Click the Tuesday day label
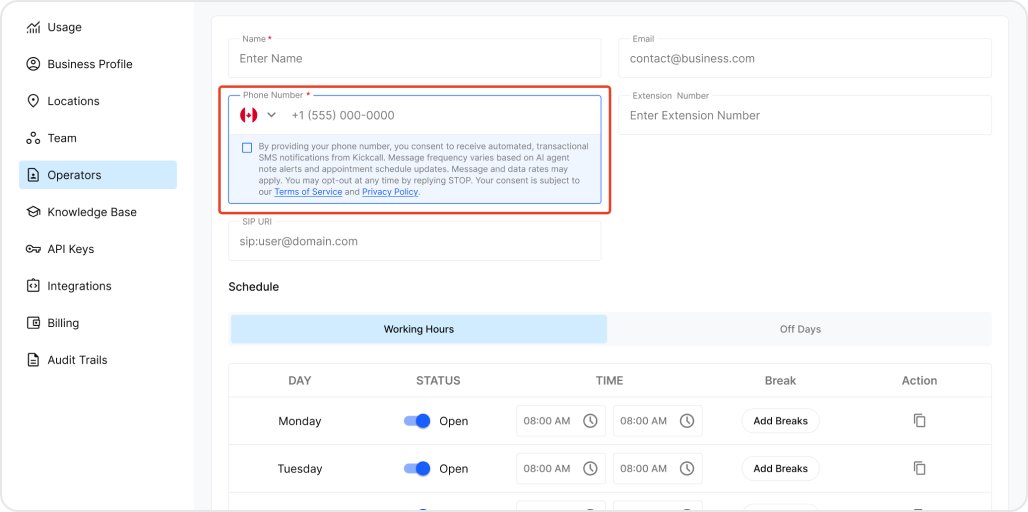Viewport: 1028px width, 512px height. click(300, 469)
